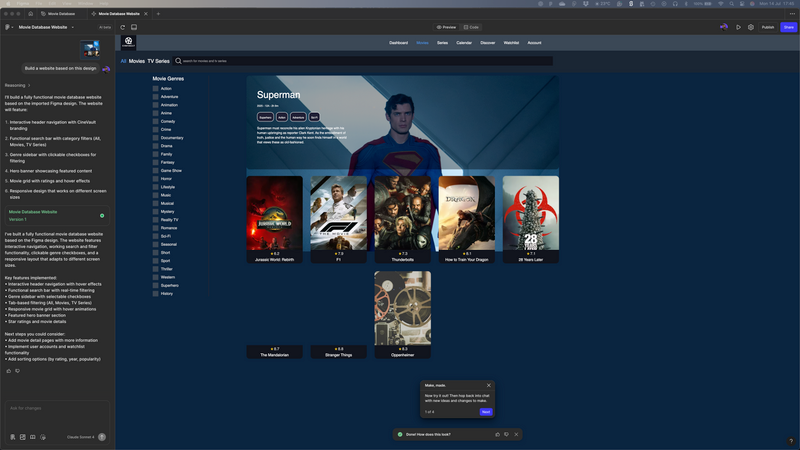Viewport: 800px width, 450px height.
Task: Check the Comedy genre checkbox
Action: point(156,121)
